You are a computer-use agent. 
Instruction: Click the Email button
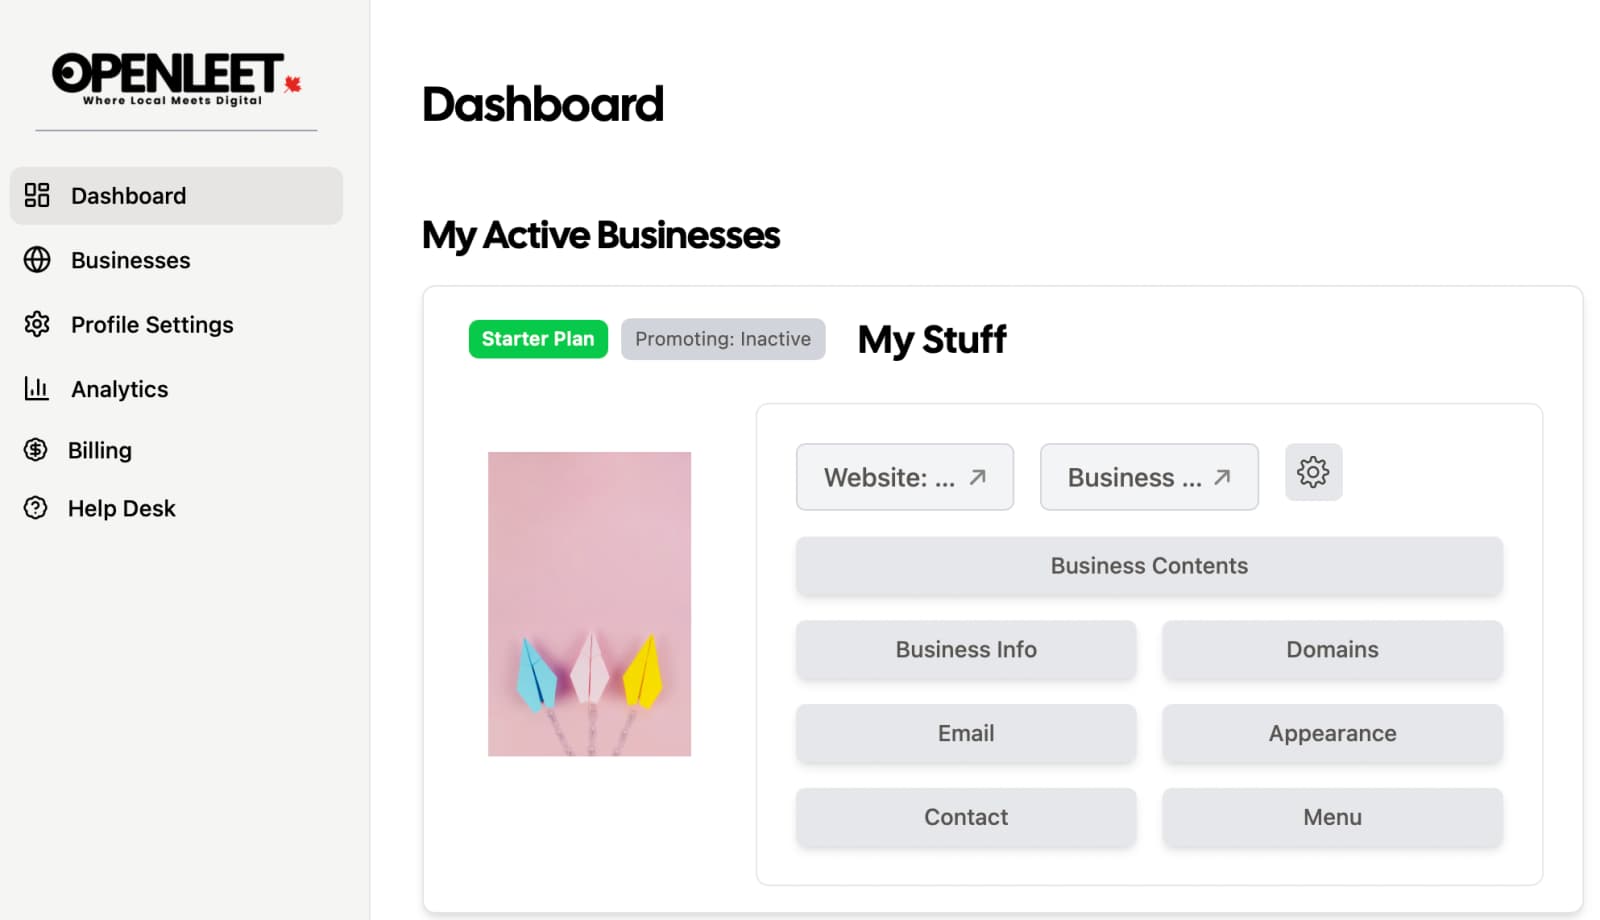[x=965, y=733]
